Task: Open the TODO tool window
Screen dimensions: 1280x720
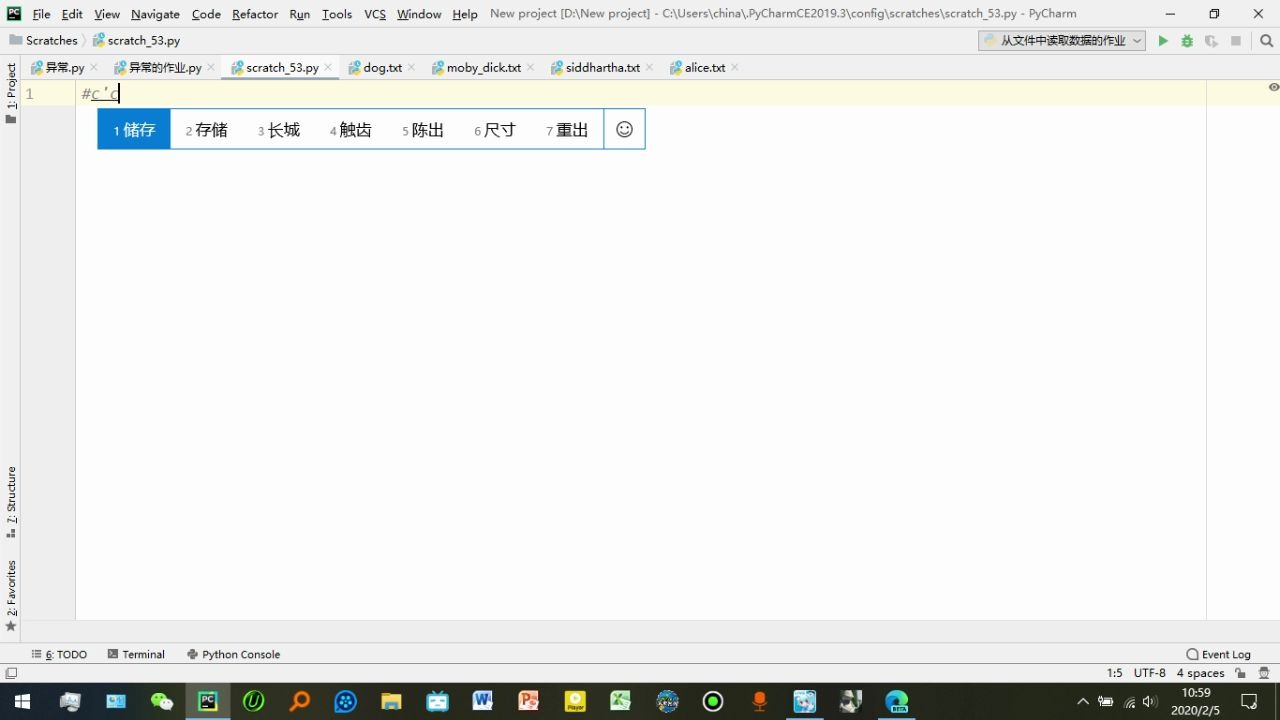Action: (x=64, y=654)
